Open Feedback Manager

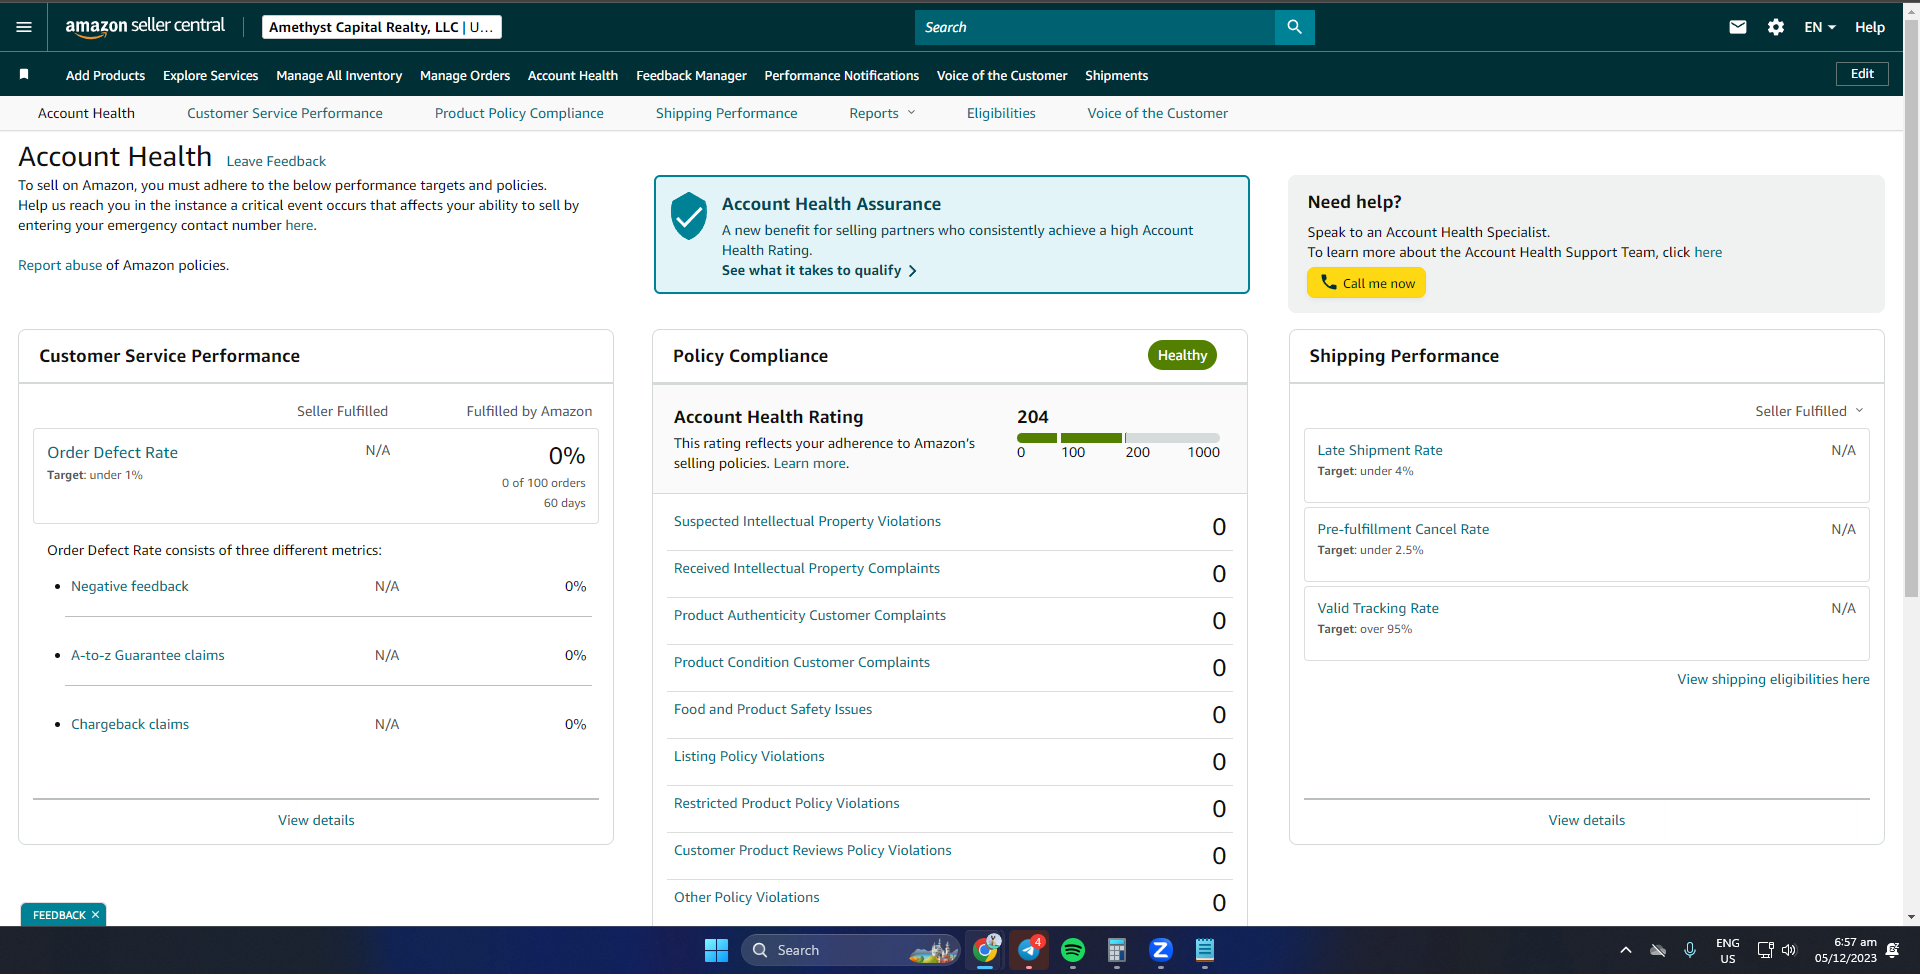(691, 75)
